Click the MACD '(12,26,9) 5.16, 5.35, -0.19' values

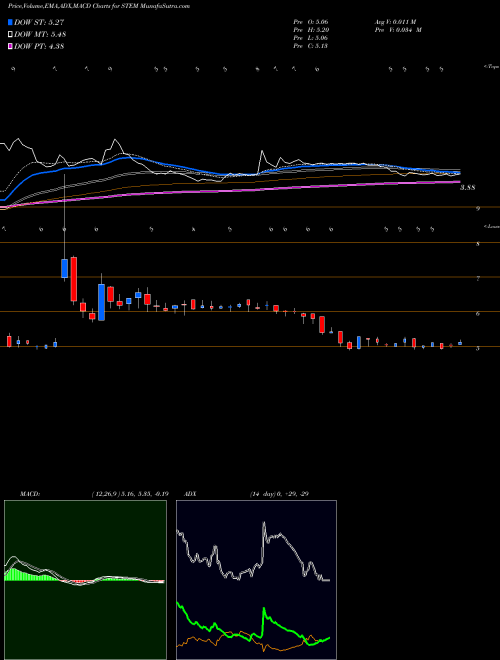pyautogui.click(x=130, y=494)
